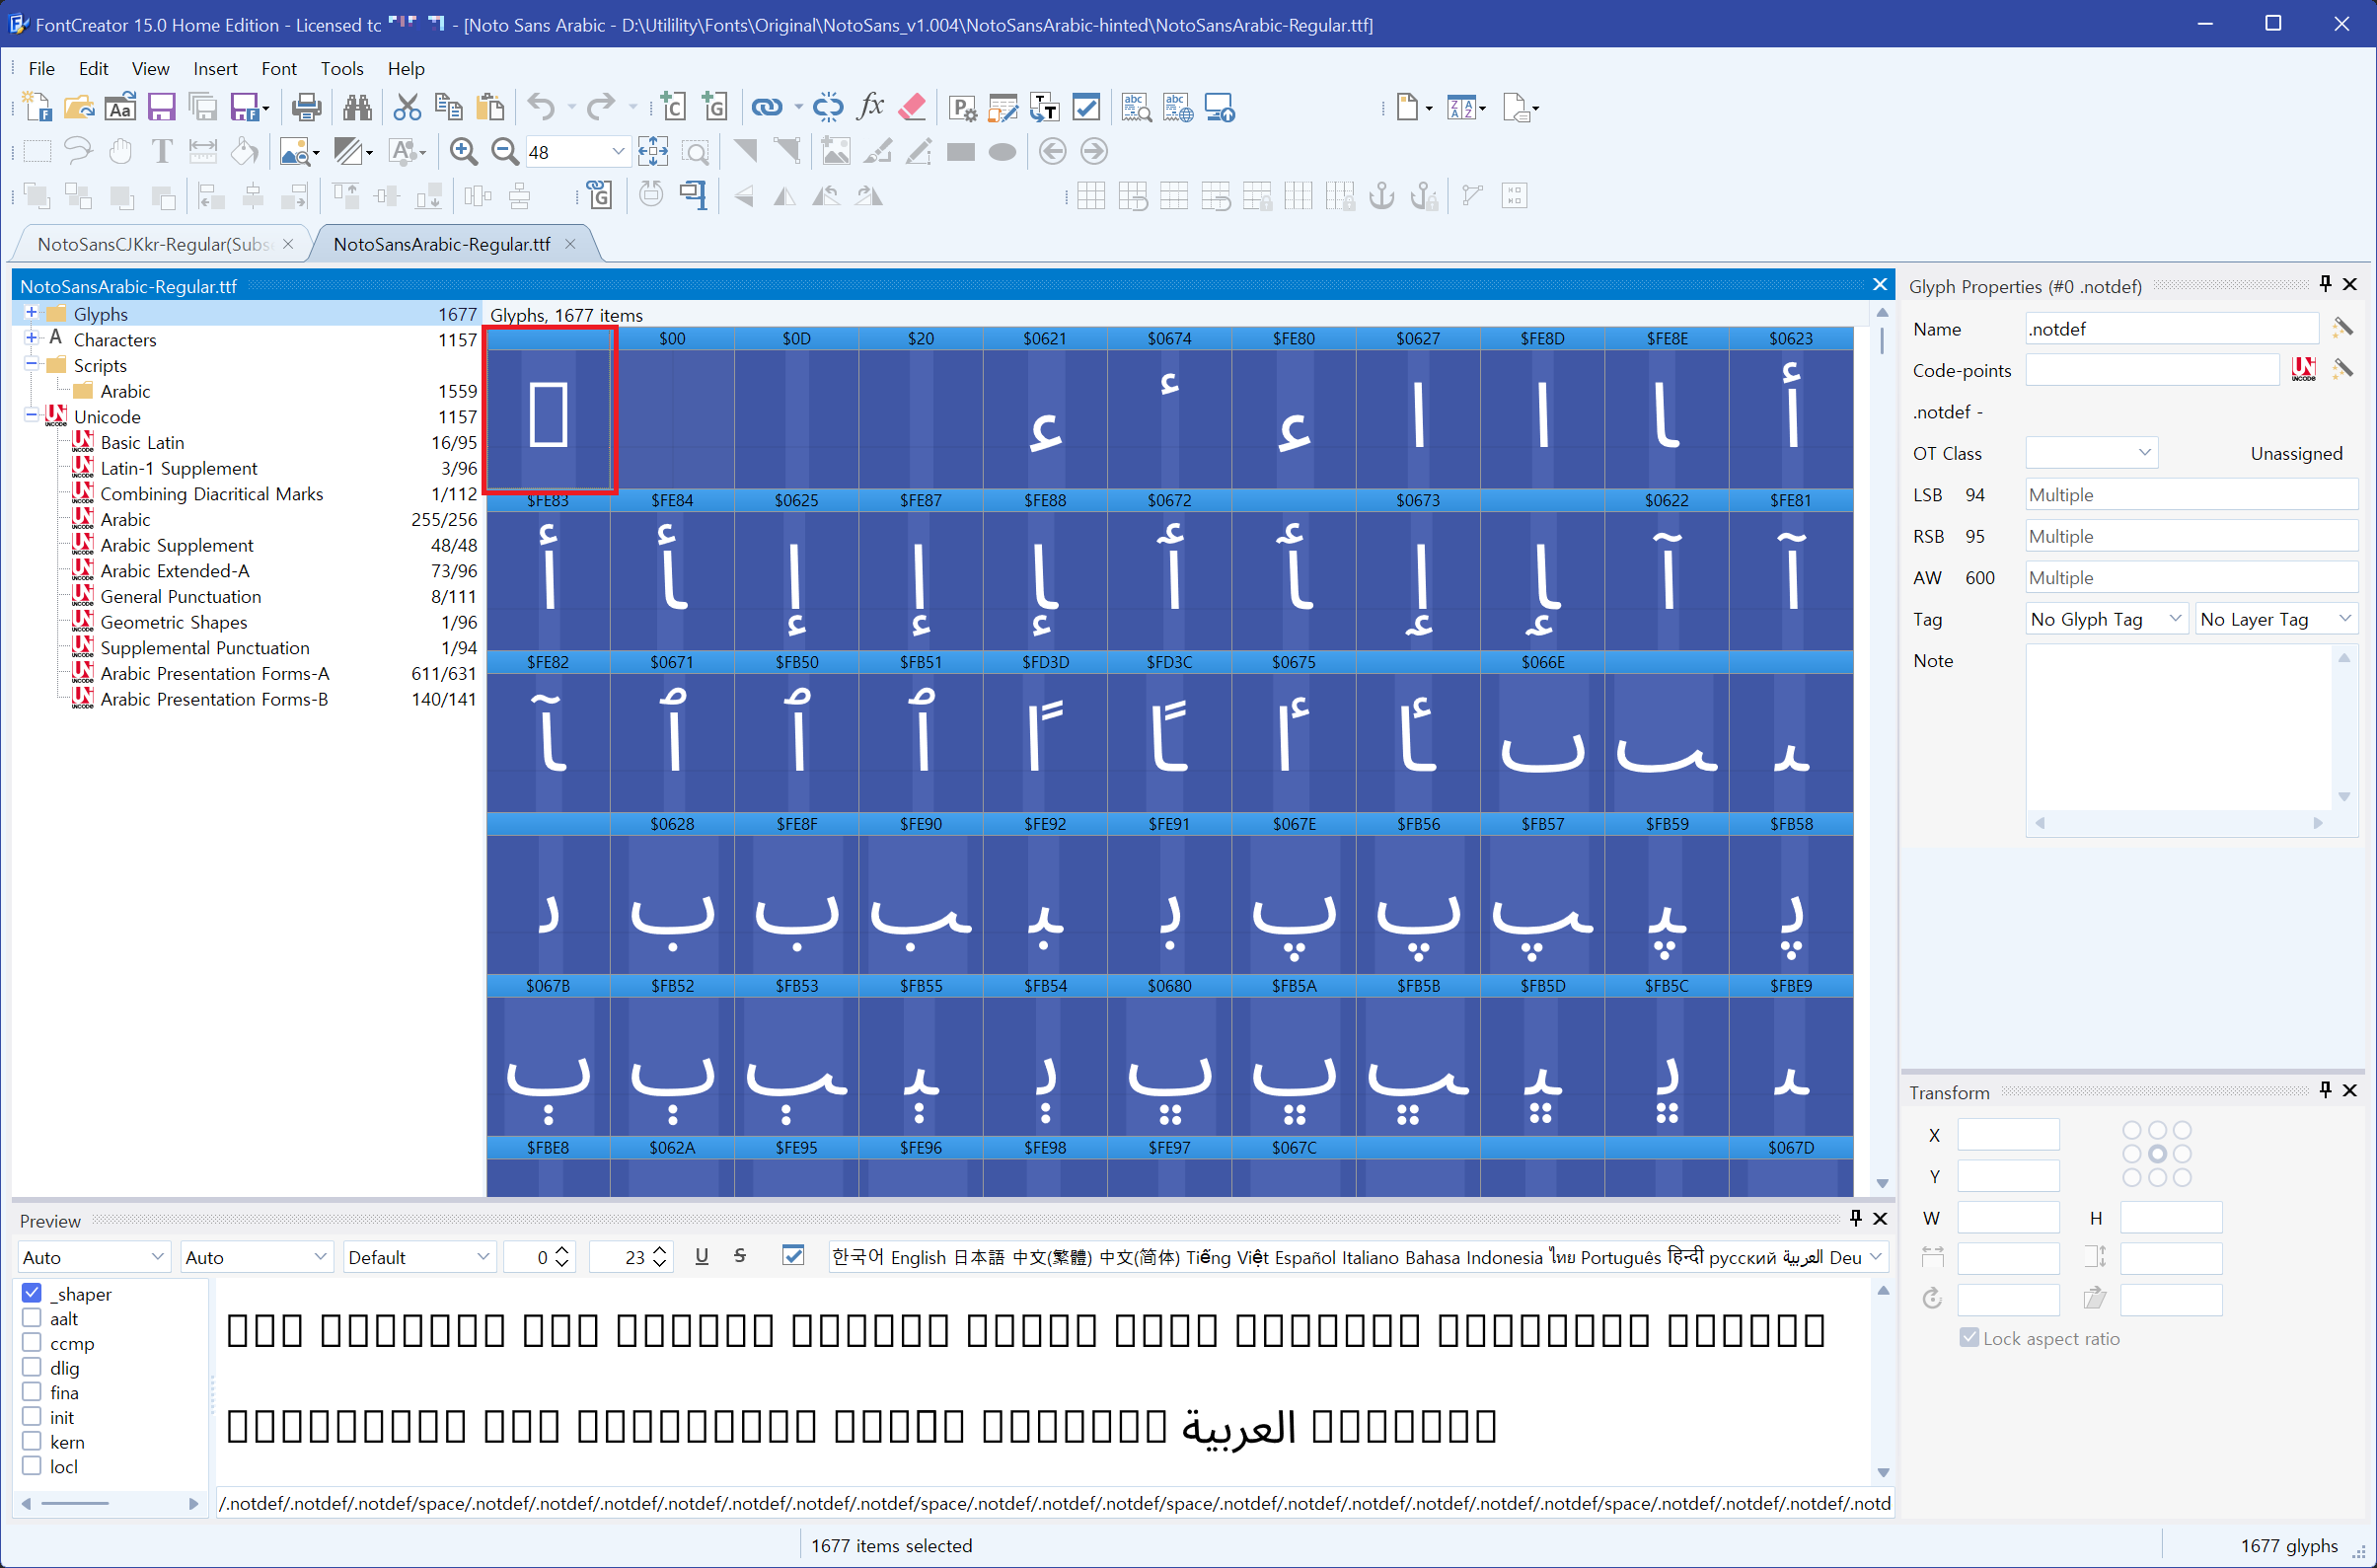The width and height of the screenshot is (2377, 1568).
Task: Enable the kern feature checkbox
Action: (x=32, y=1441)
